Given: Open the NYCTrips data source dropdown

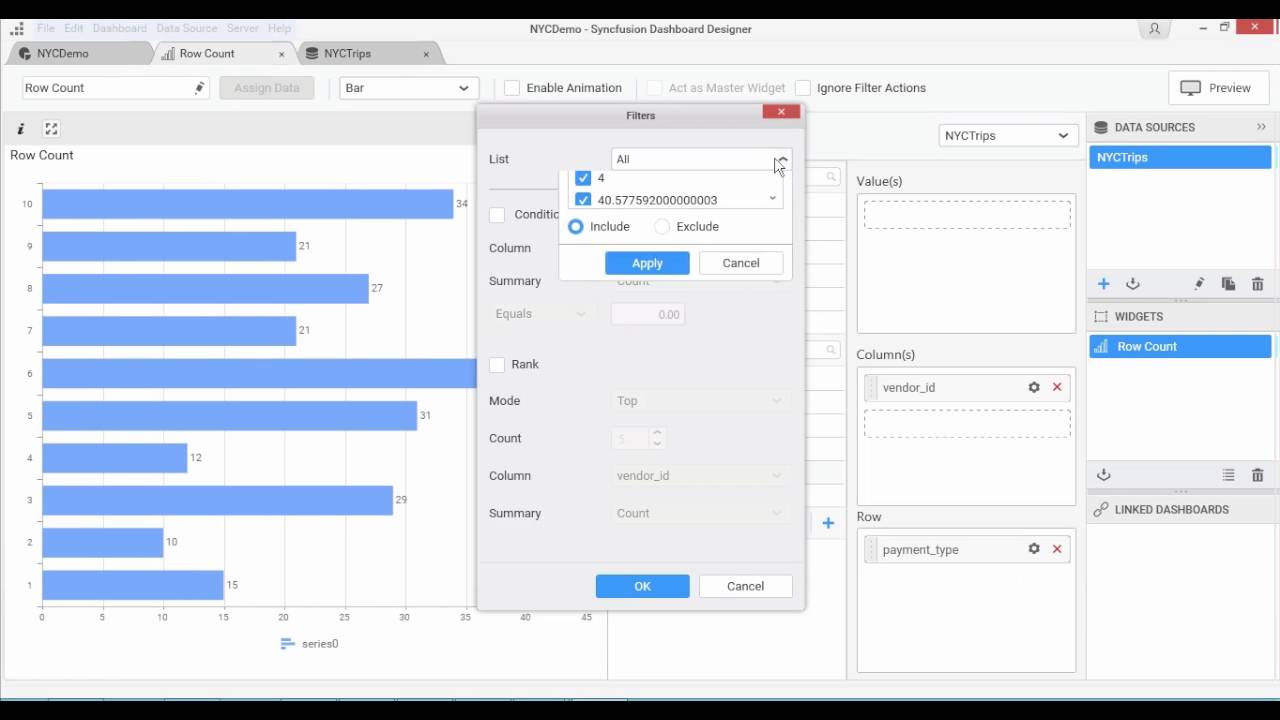Looking at the screenshot, I should (x=1007, y=135).
